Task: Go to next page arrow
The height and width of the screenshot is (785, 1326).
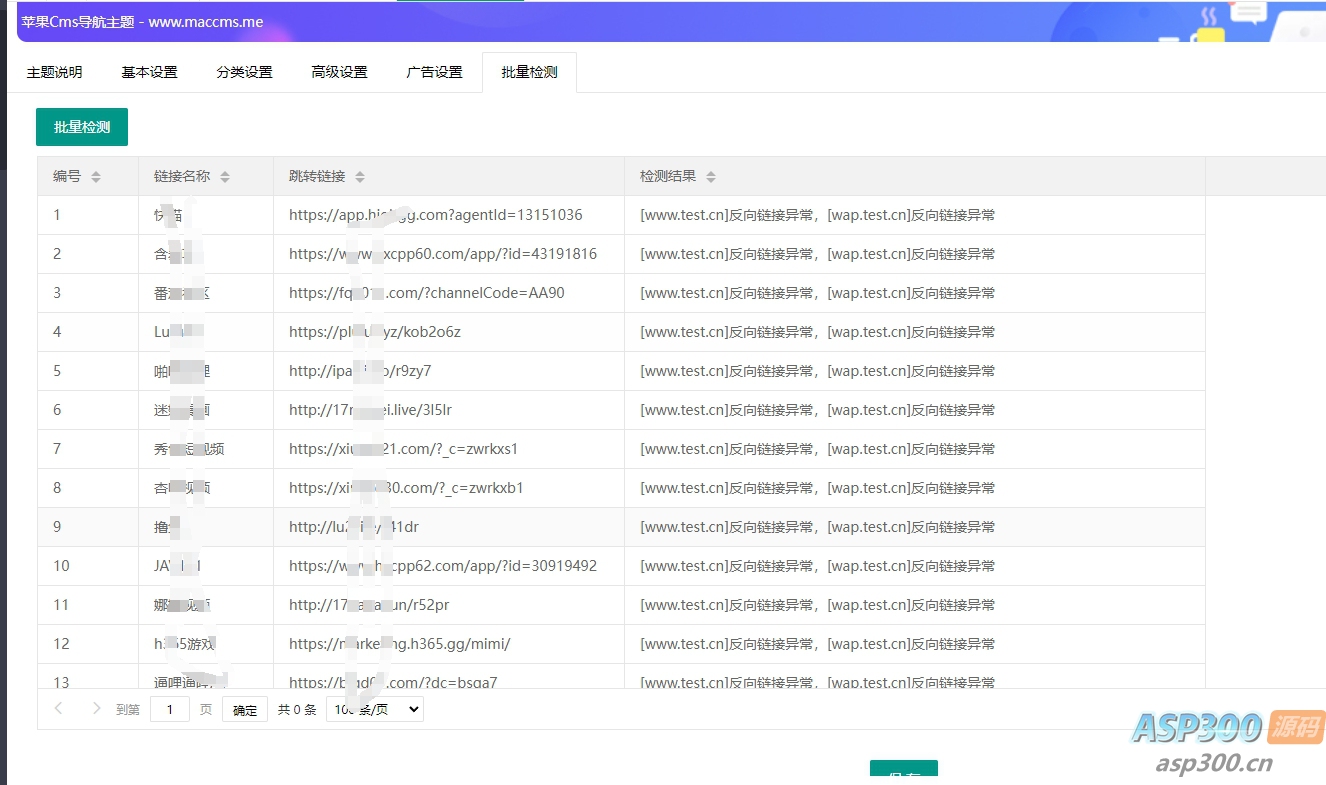Action: coord(96,709)
